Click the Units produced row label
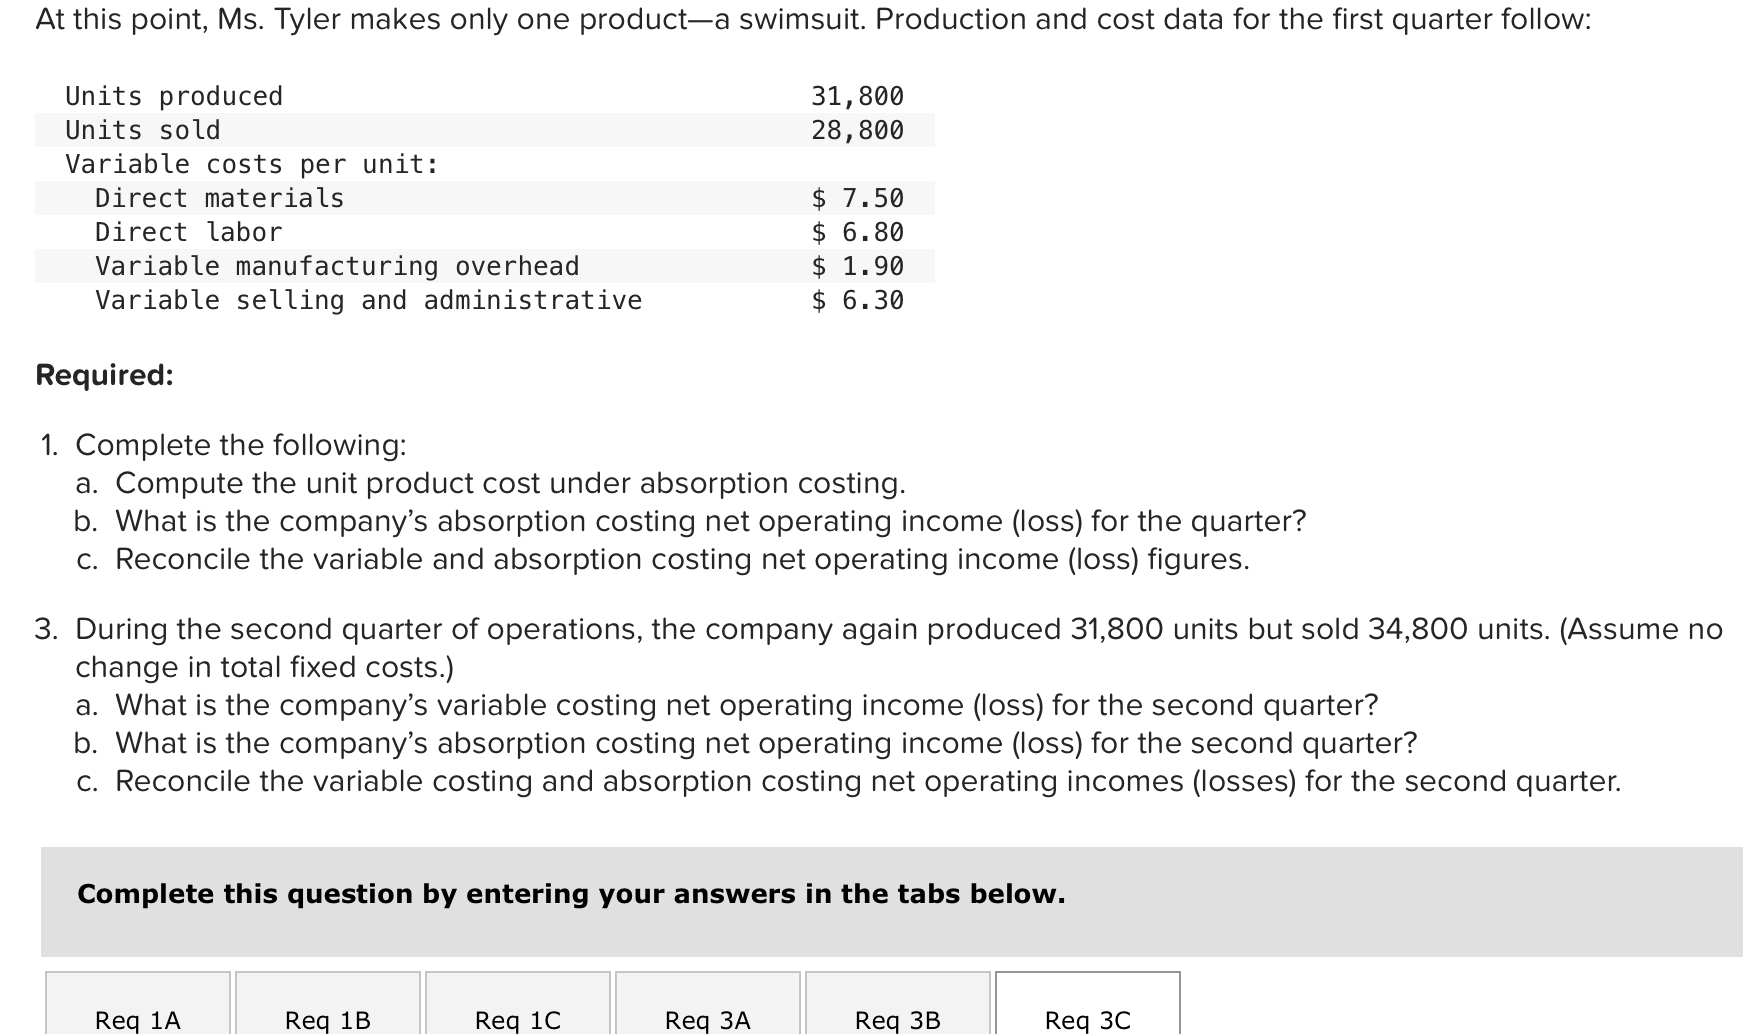This screenshot has height=1034, width=1757. click(x=174, y=96)
